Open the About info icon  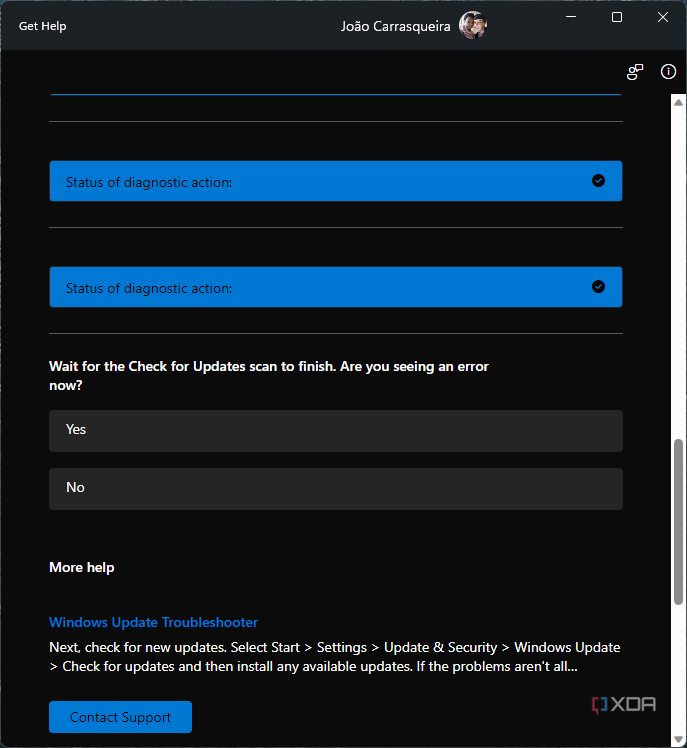coord(668,72)
